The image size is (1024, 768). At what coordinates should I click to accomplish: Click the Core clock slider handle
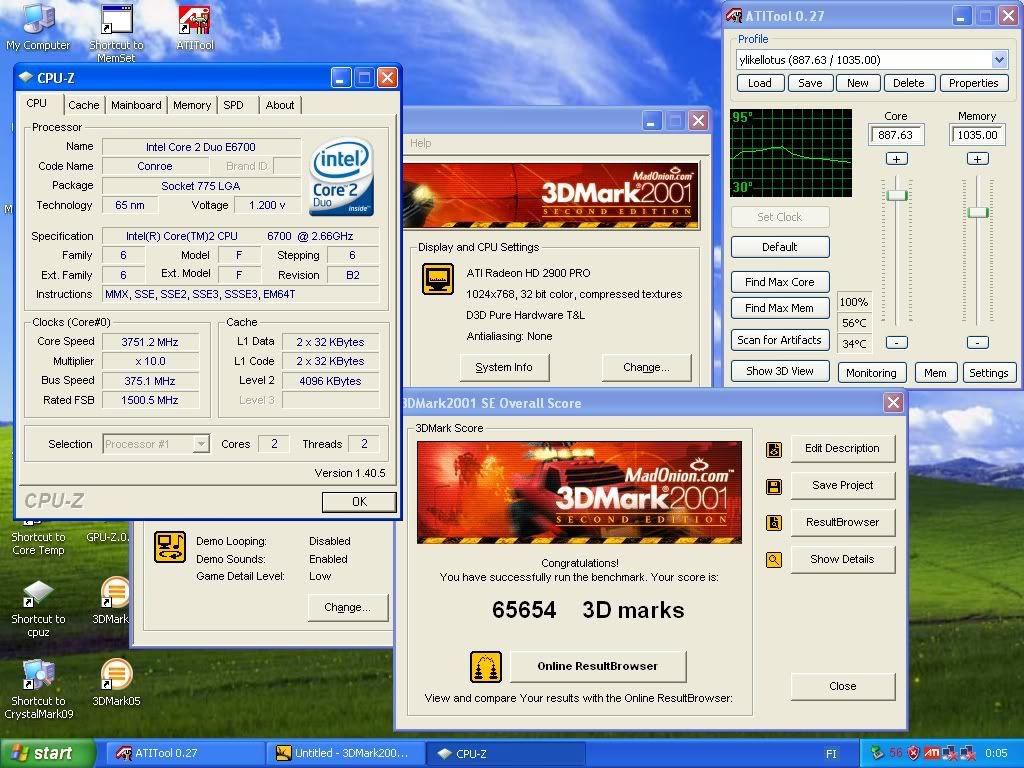point(897,195)
